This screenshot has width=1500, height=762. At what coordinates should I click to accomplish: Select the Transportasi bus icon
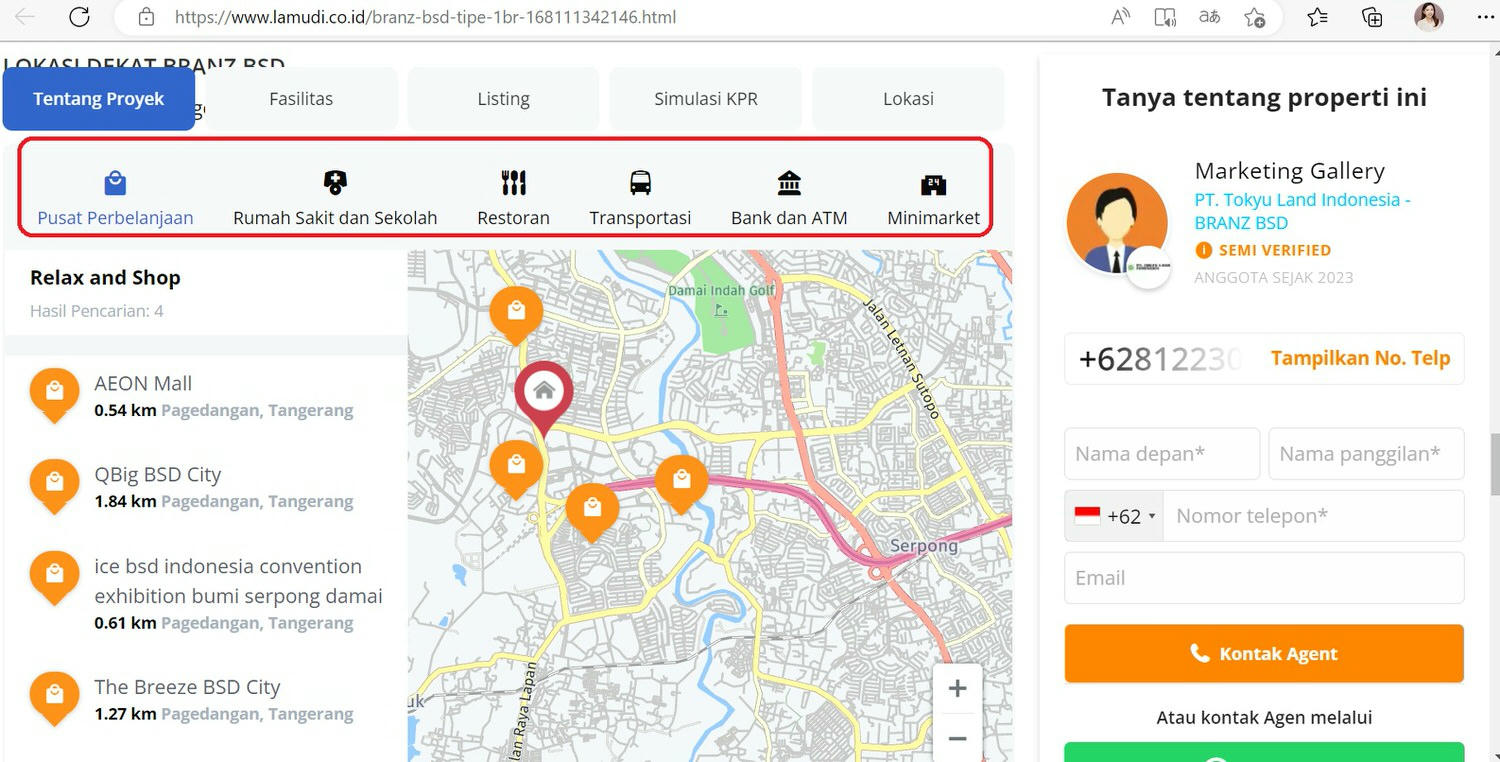click(x=640, y=183)
